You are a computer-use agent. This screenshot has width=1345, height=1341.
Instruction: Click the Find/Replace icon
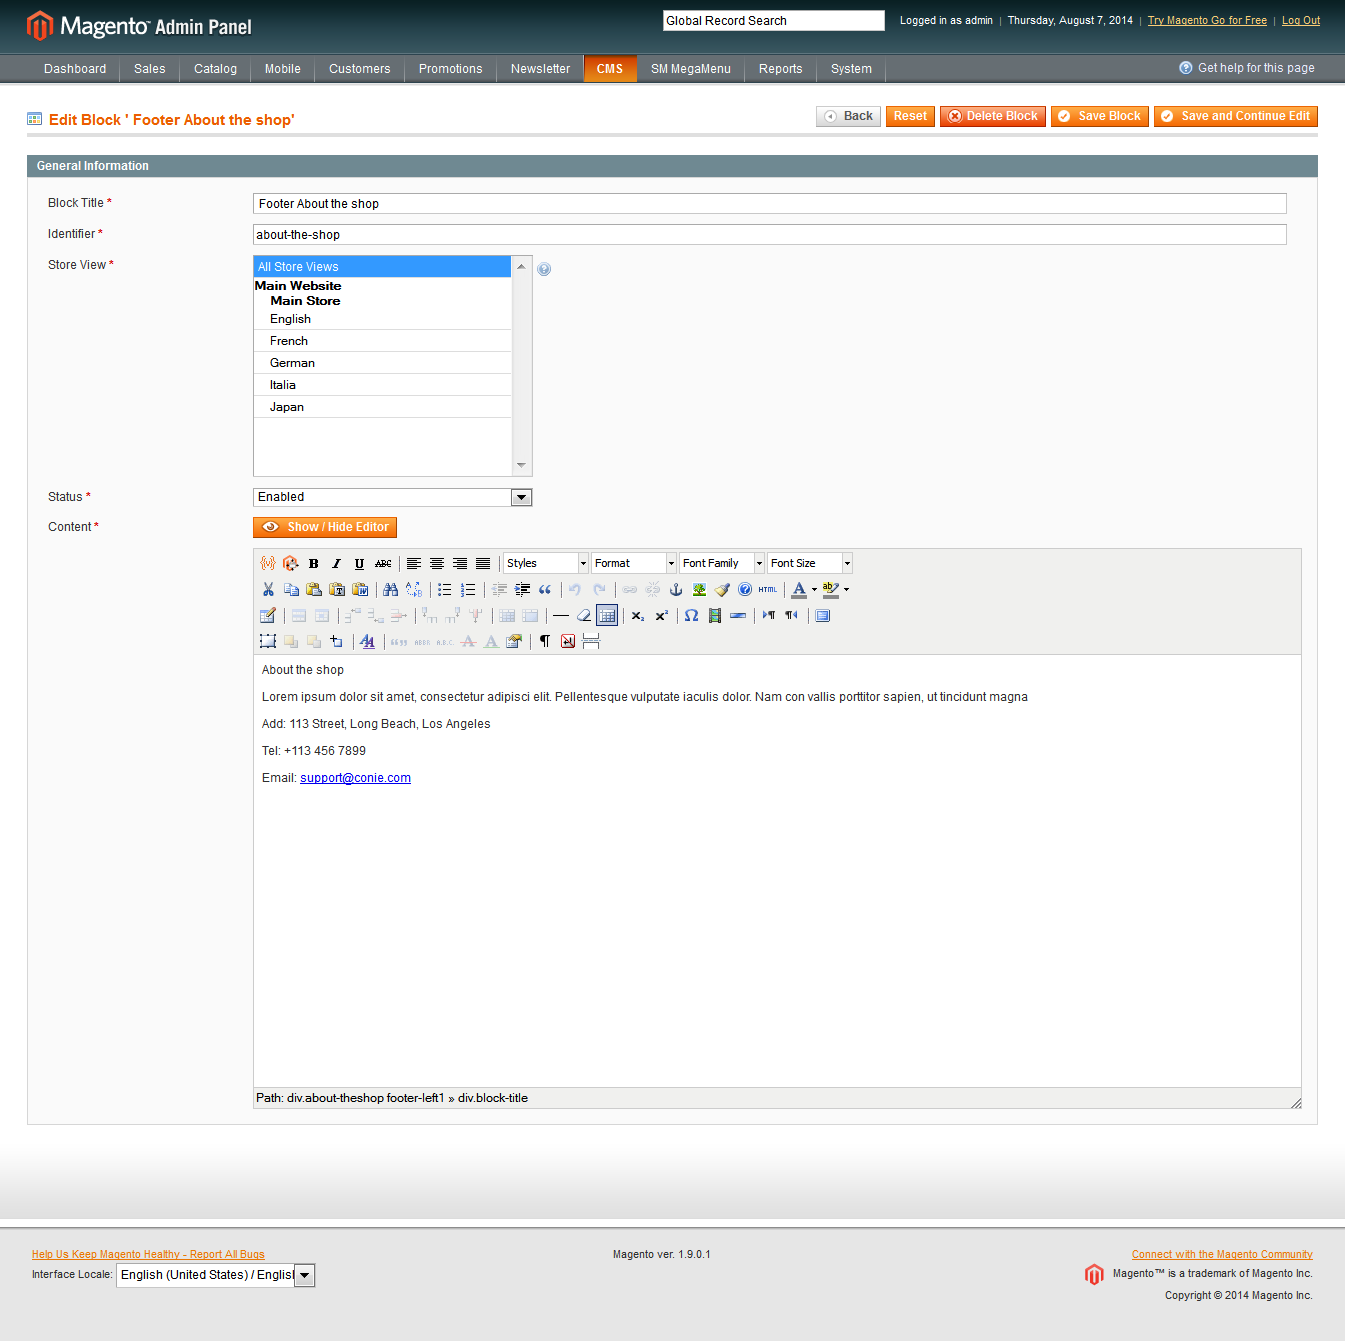[413, 589]
